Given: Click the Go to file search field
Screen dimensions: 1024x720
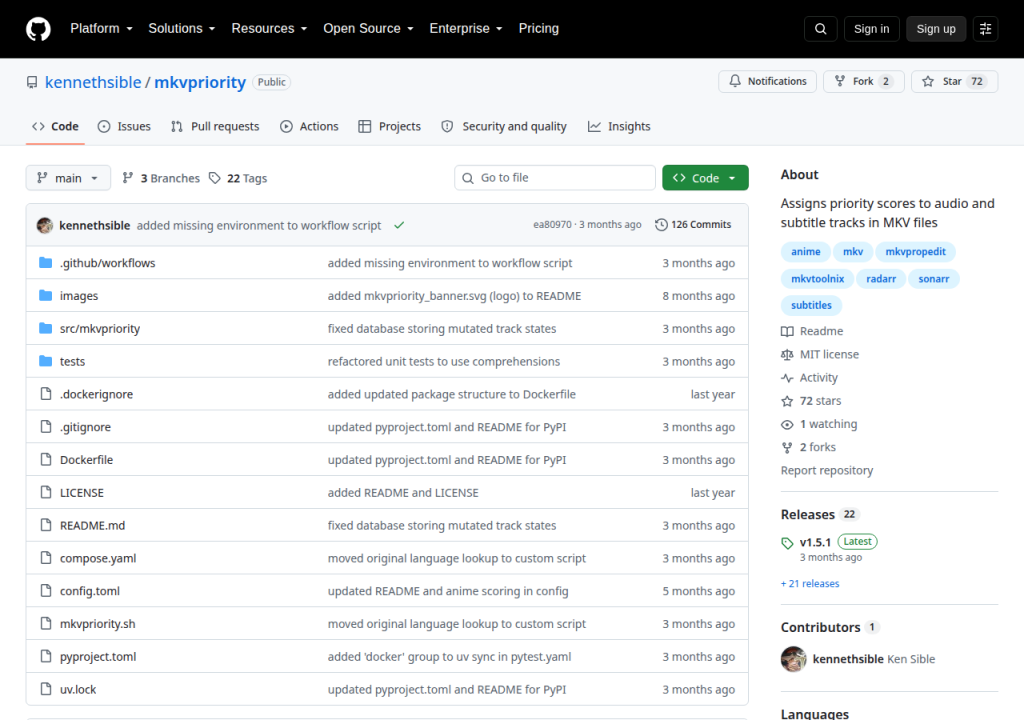Looking at the screenshot, I should tap(554, 178).
